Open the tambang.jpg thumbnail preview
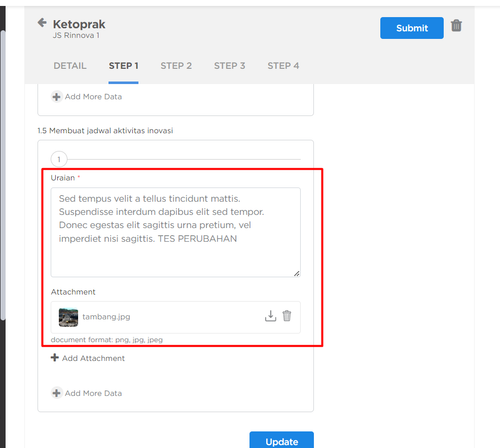This screenshot has height=448, width=500. point(68,317)
